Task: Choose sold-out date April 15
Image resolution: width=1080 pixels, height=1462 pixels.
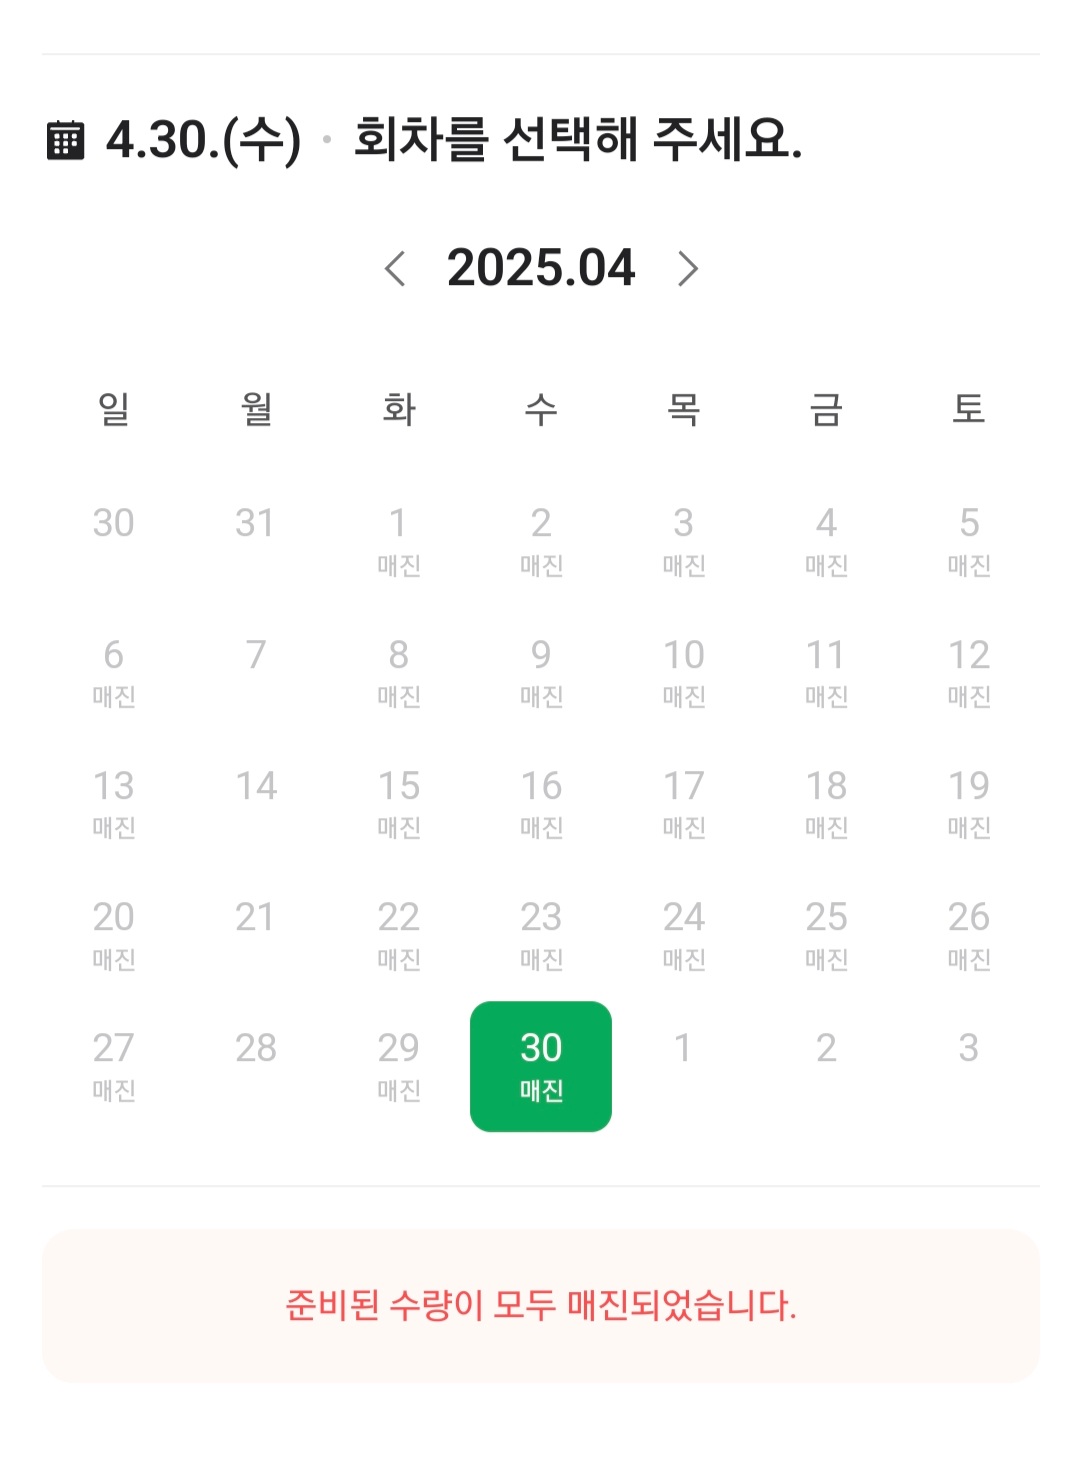Action: click(x=399, y=804)
